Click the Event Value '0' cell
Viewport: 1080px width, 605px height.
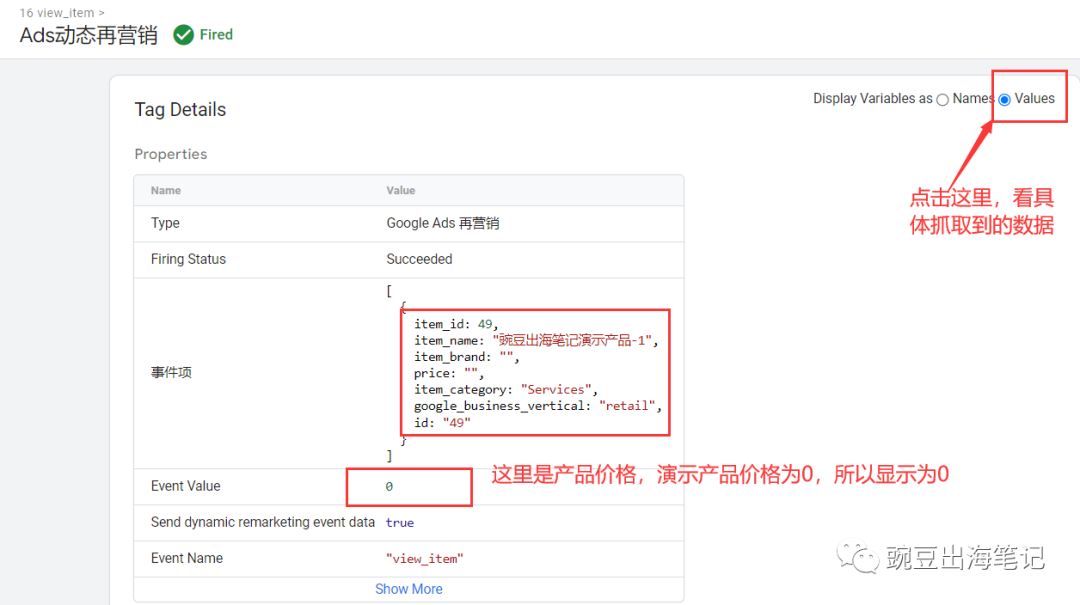click(389, 486)
